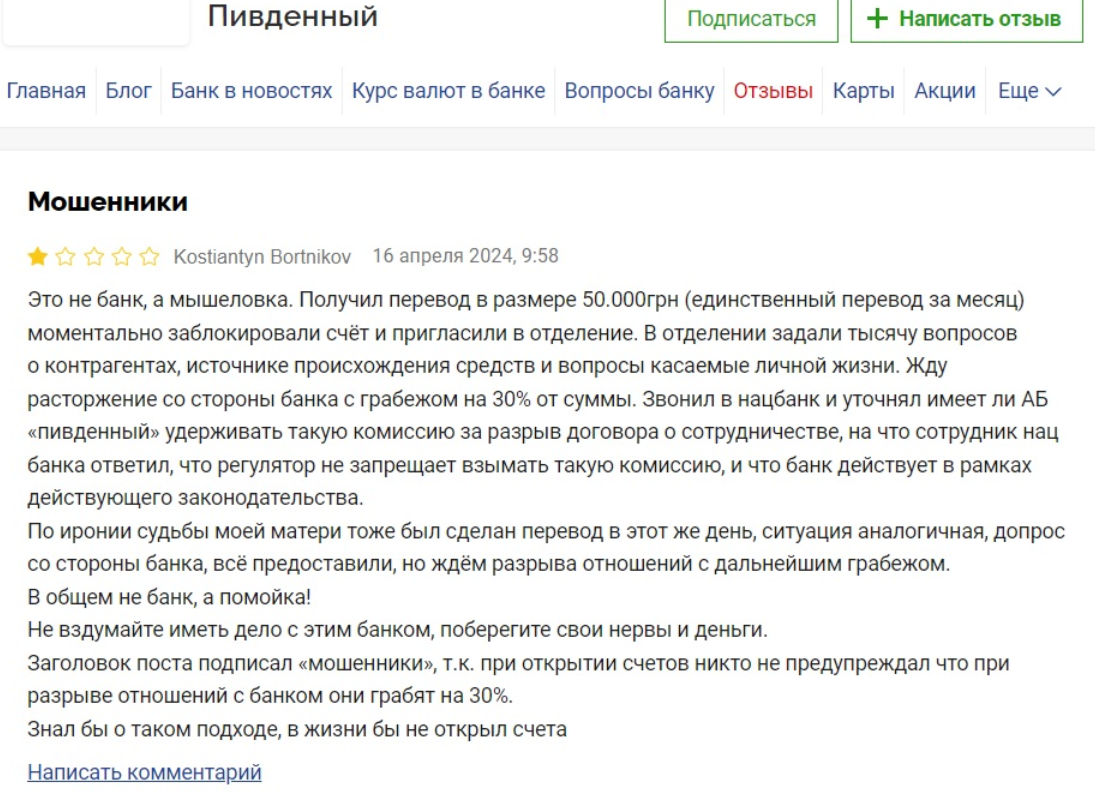1095x795 pixels.
Task: Click the fifth rating star
Action: (x=149, y=257)
